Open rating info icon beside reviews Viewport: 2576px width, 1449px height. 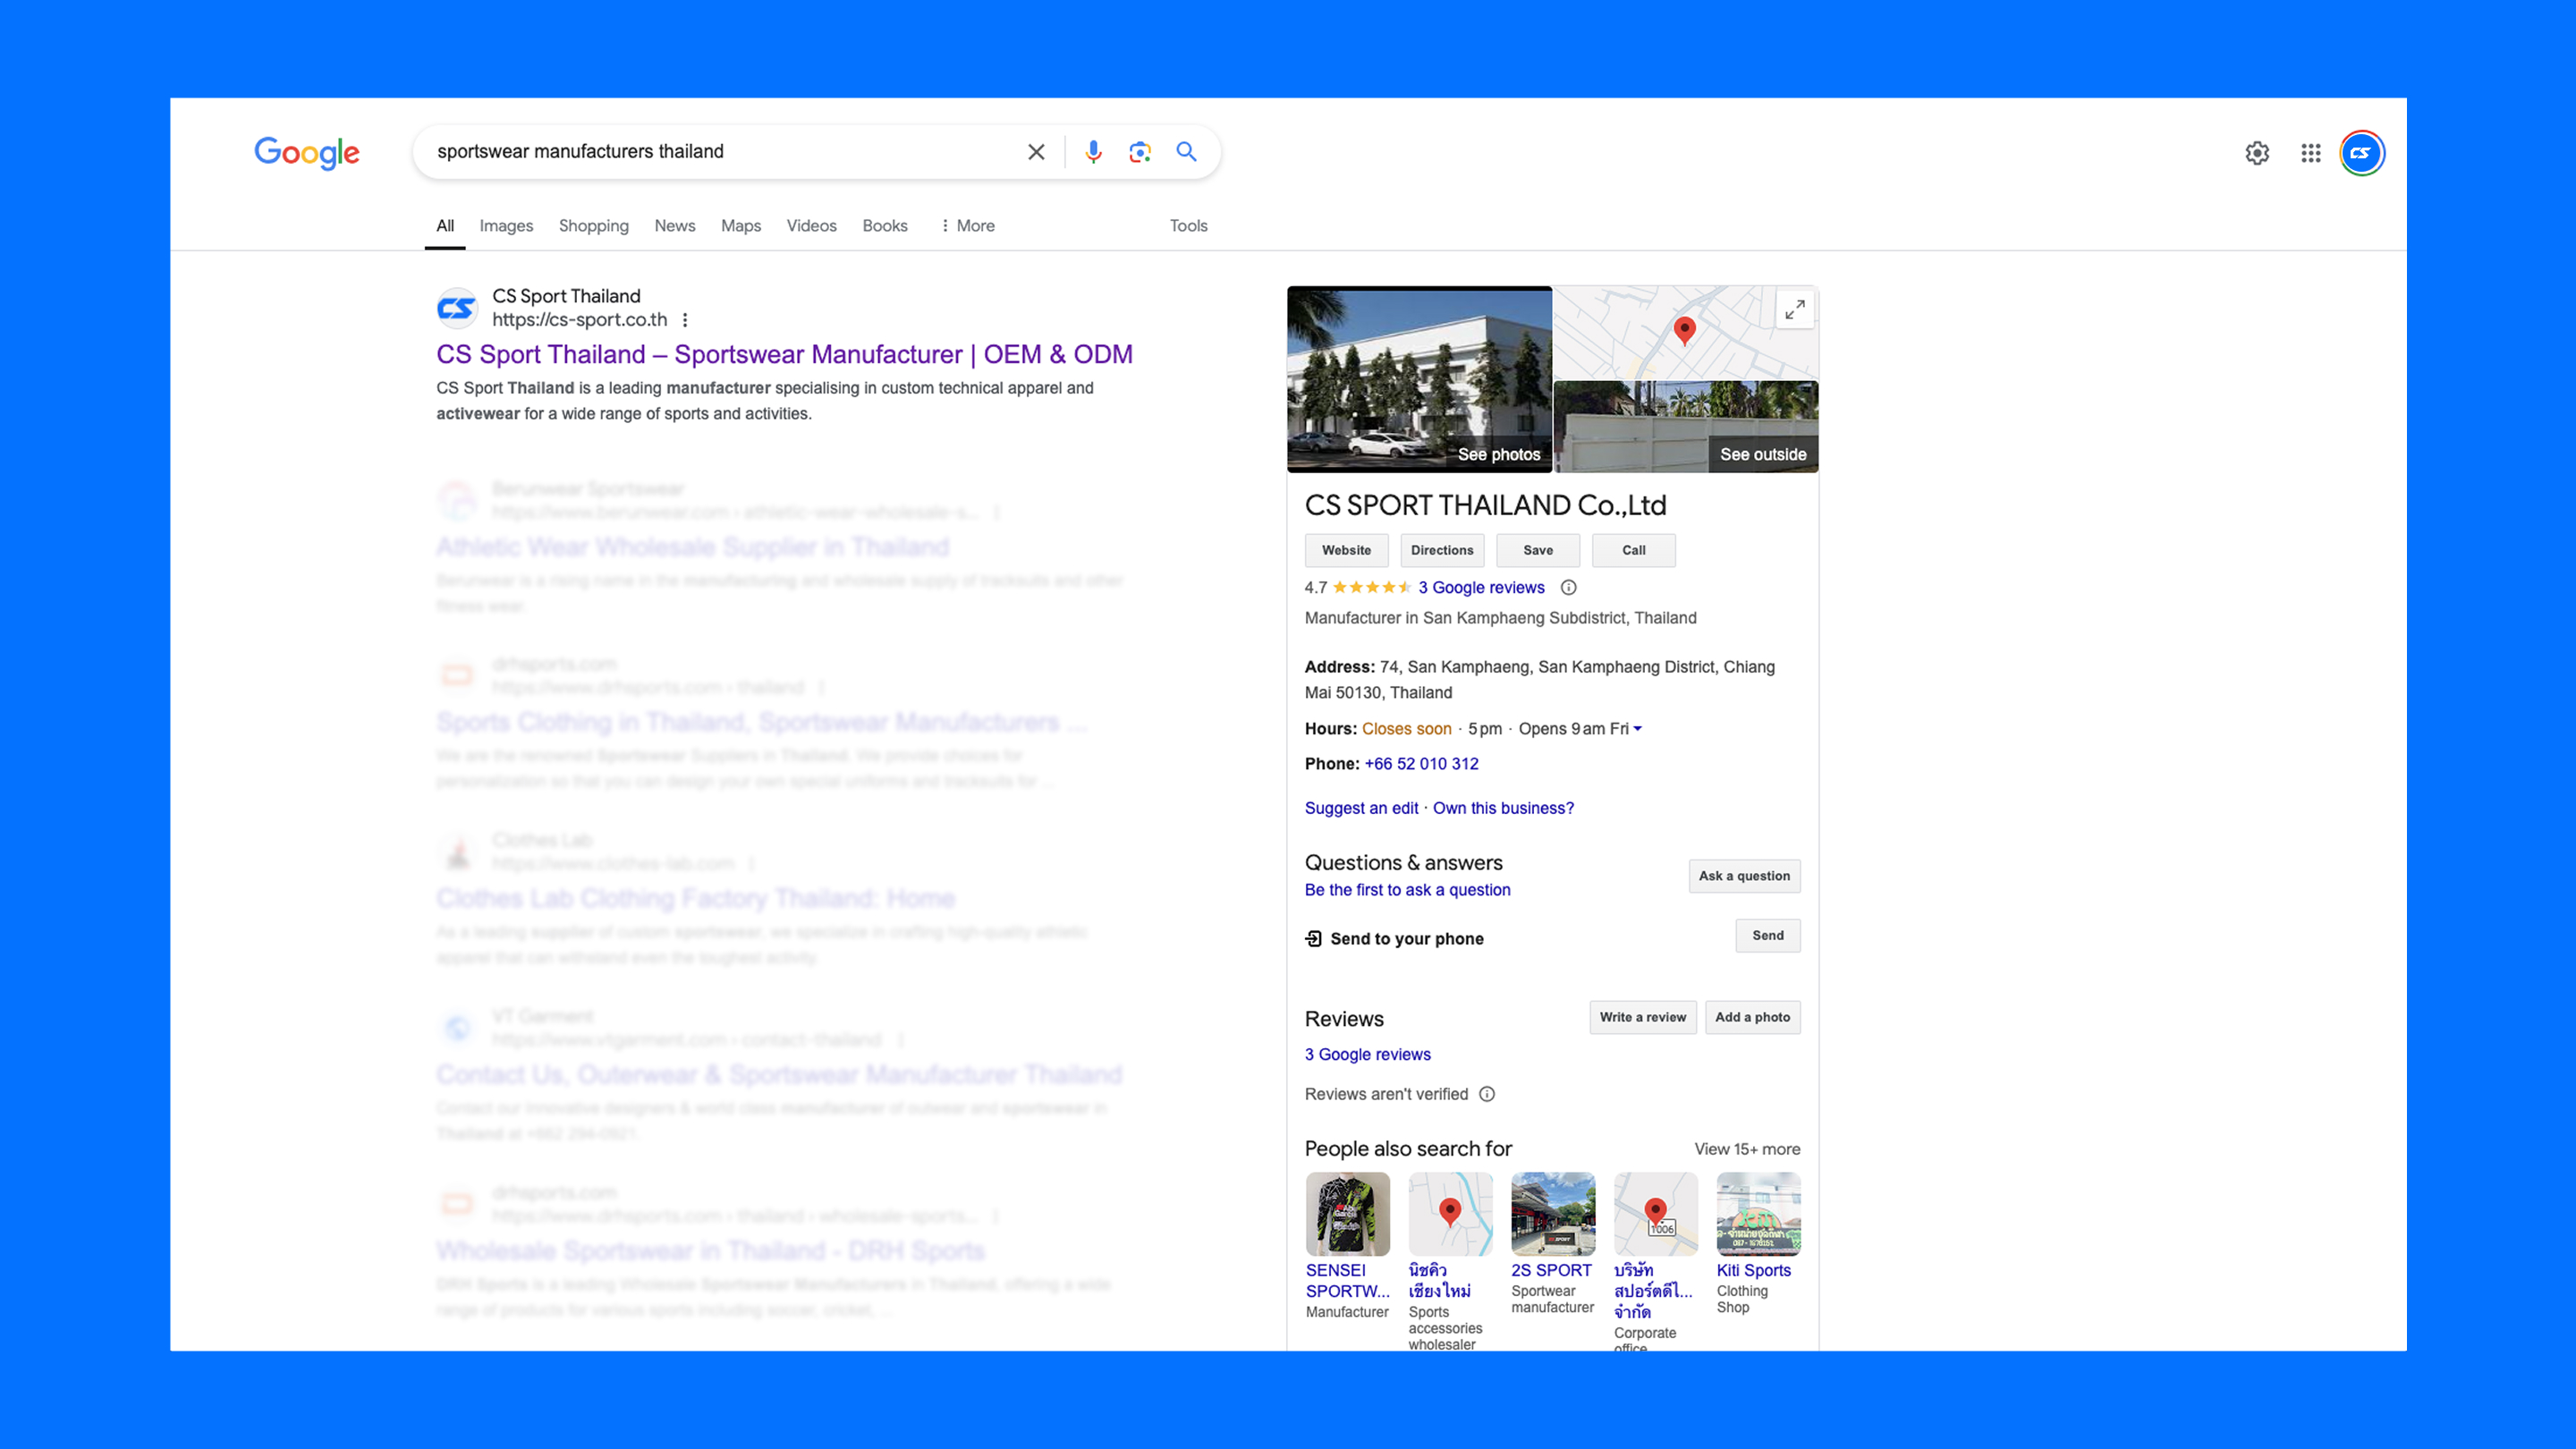click(x=1569, y=588)
